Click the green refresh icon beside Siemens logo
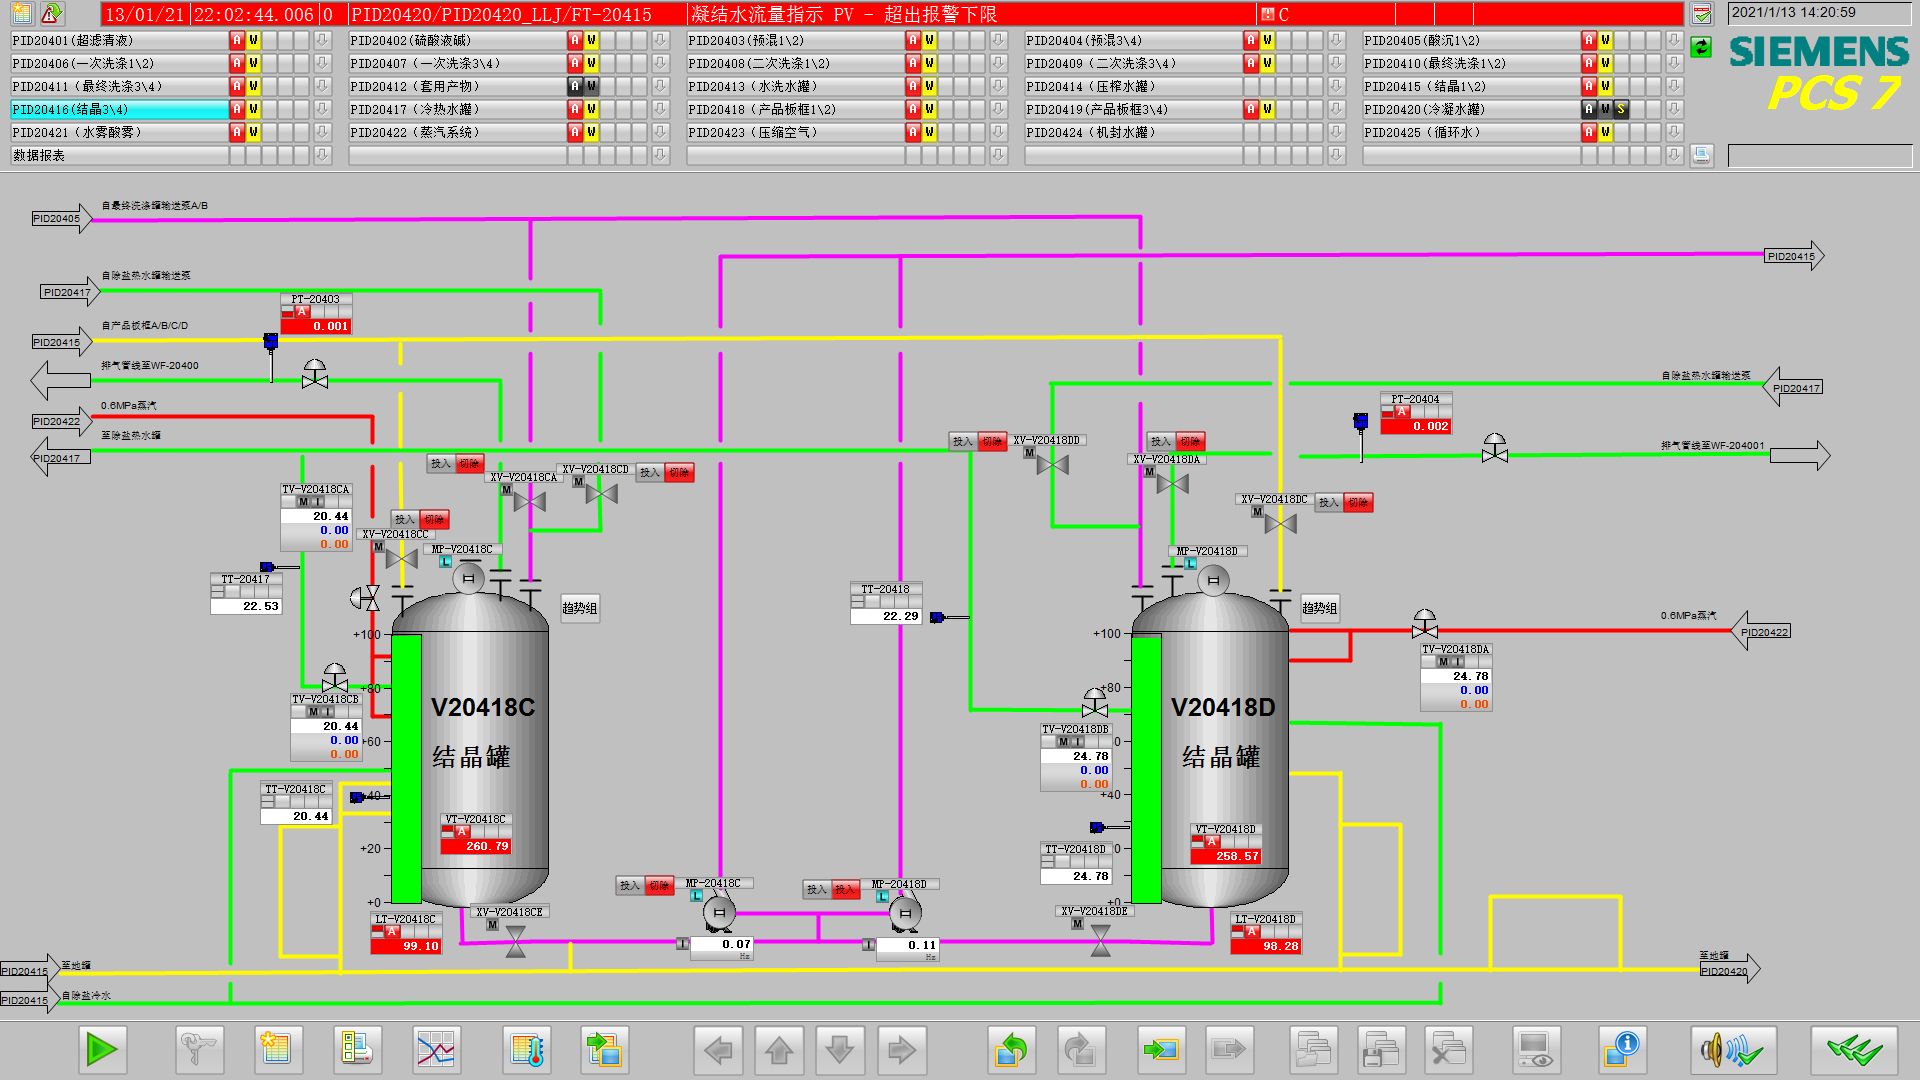 point(1701,47)
